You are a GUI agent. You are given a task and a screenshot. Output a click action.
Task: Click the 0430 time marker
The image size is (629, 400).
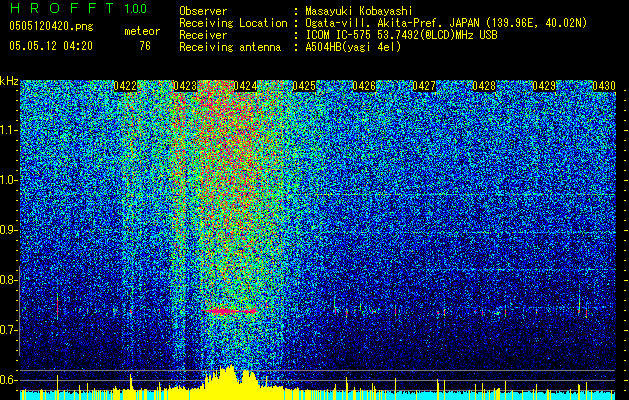pyautogui.click(x=604, y=86)
